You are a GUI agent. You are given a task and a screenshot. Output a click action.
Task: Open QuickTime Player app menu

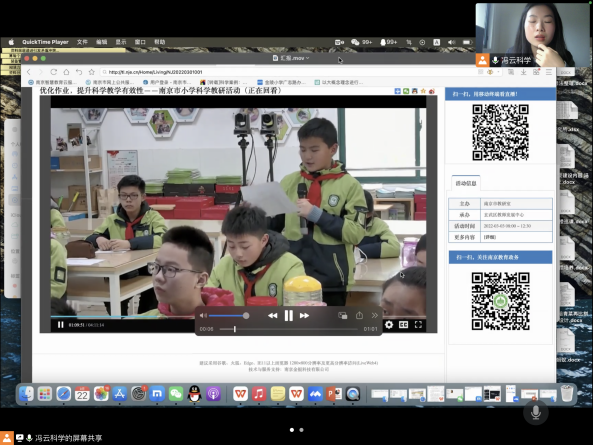click(x=45, y=42)
